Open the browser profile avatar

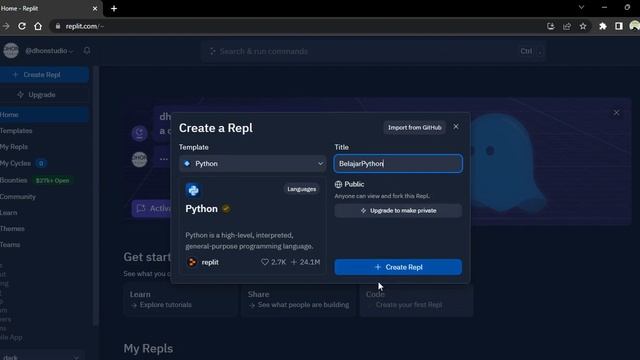[x=634, y=26]
